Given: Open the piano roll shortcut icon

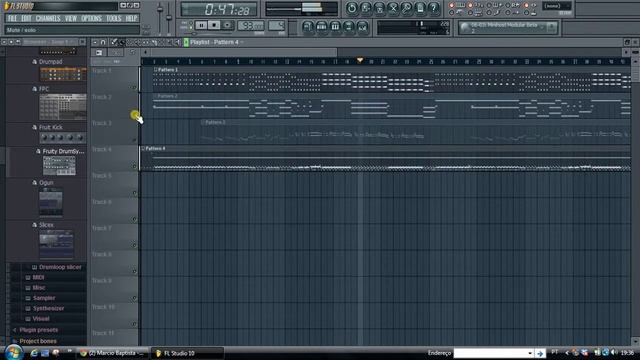Looking at the screenshot, I should [335, 27].
